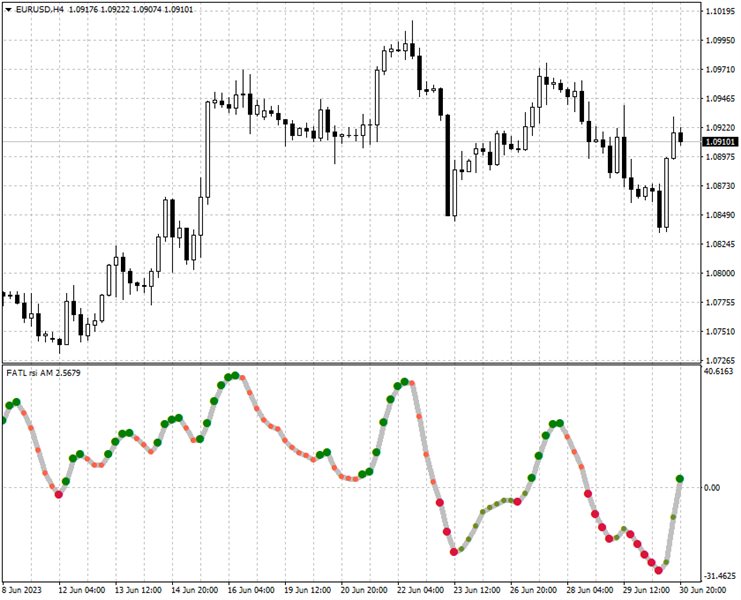Select the 1.08975 price axis label

[x=720, y=157]
